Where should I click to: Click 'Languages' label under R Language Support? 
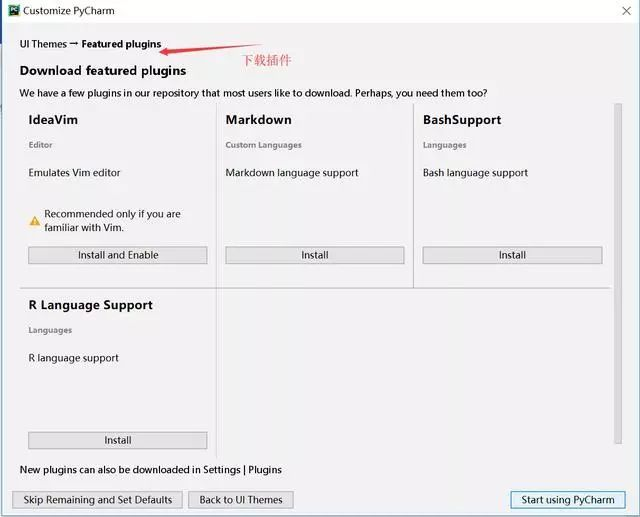pos(50,331)
